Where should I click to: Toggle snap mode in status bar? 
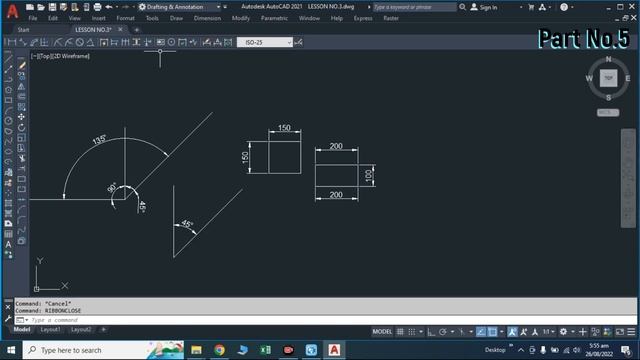(x=412, y=332)
